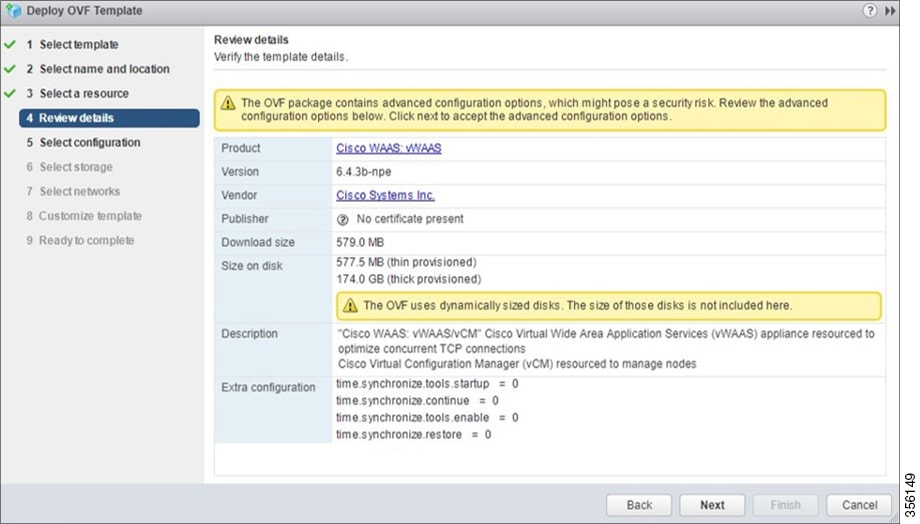
Task: Open step 3 Select a resource
Action: point(77,93)
